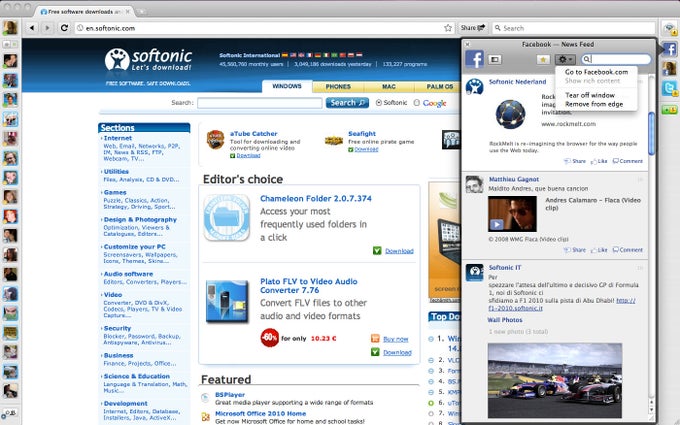Select the Google search radio button

point(417,103)
